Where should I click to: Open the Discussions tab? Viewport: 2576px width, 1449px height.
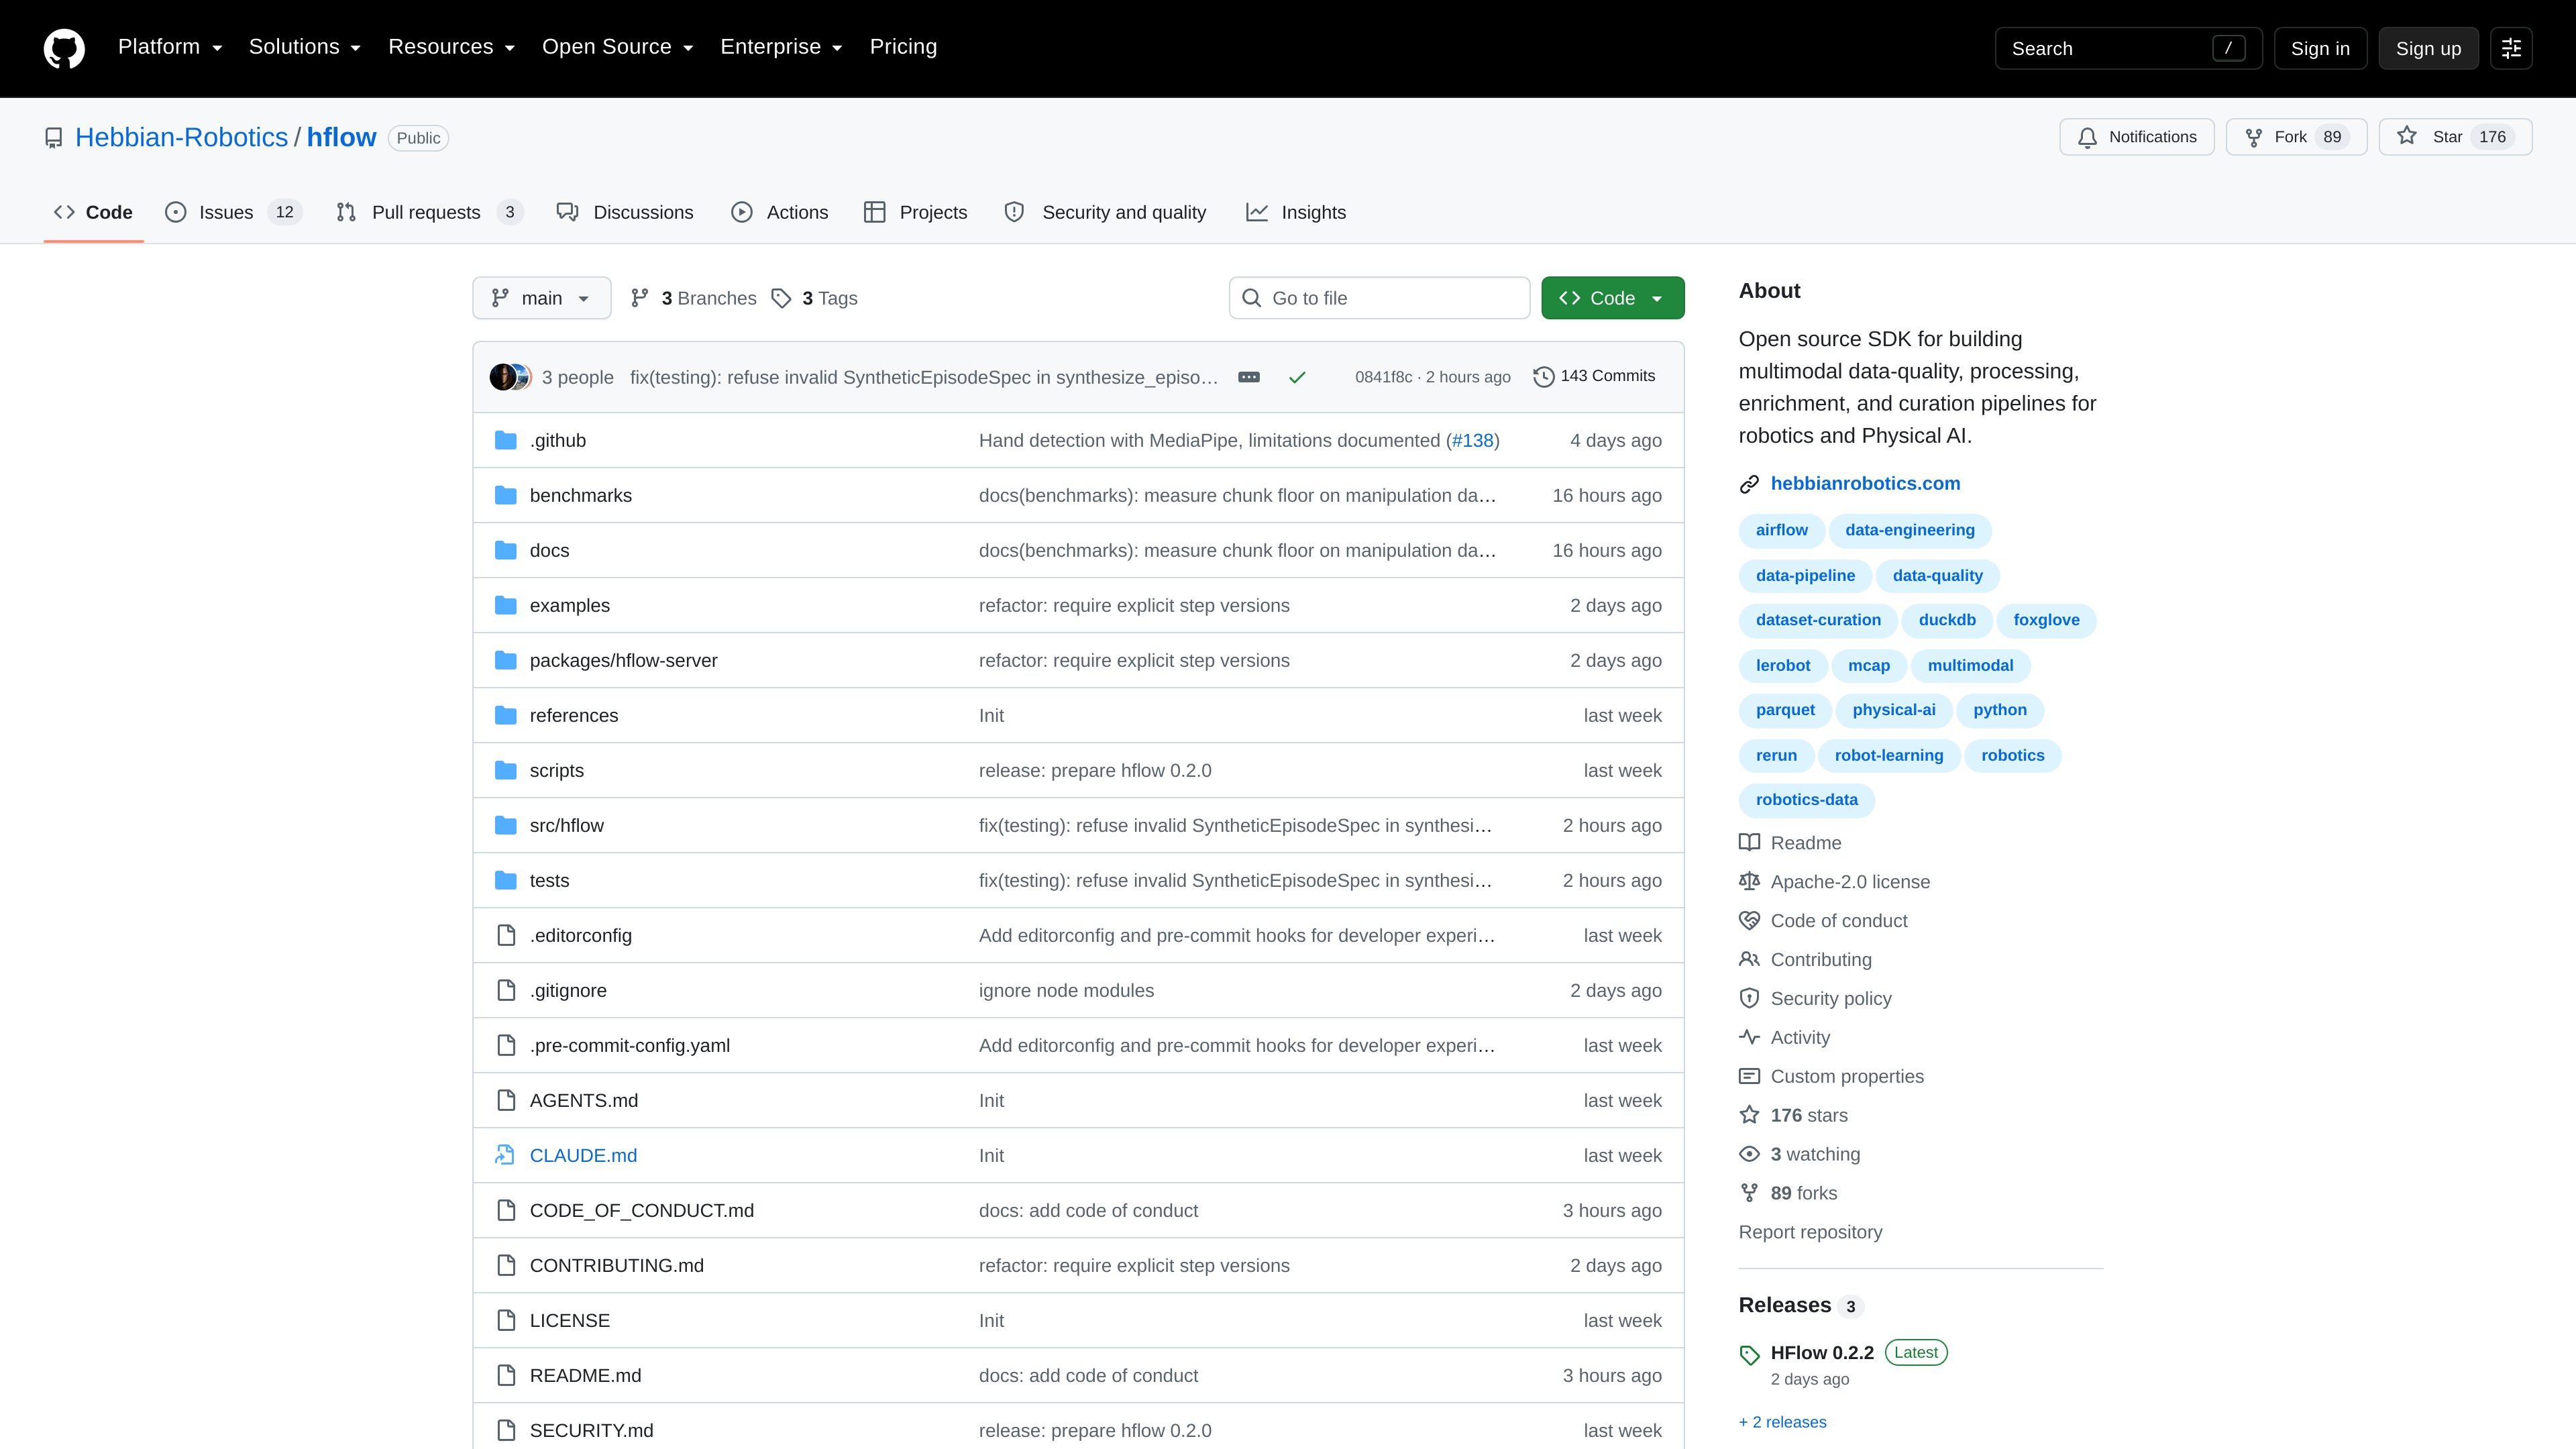pyautogui.click(x=625, y=212)
